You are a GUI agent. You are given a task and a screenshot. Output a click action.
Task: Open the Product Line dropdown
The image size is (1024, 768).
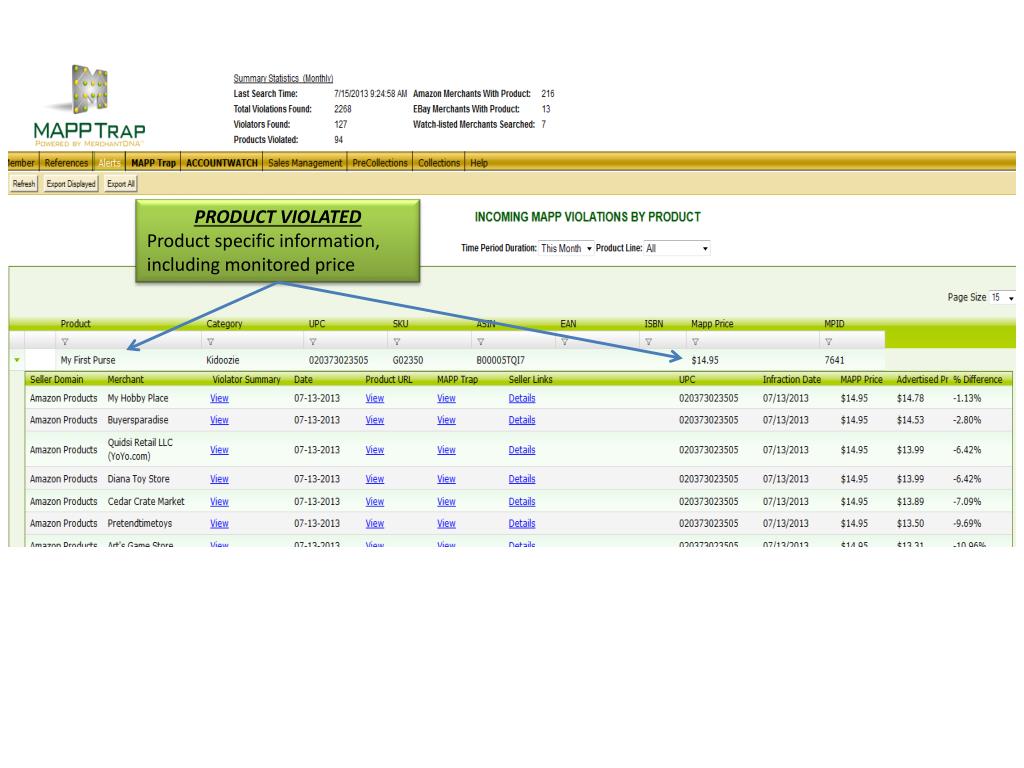click(677, 248)
